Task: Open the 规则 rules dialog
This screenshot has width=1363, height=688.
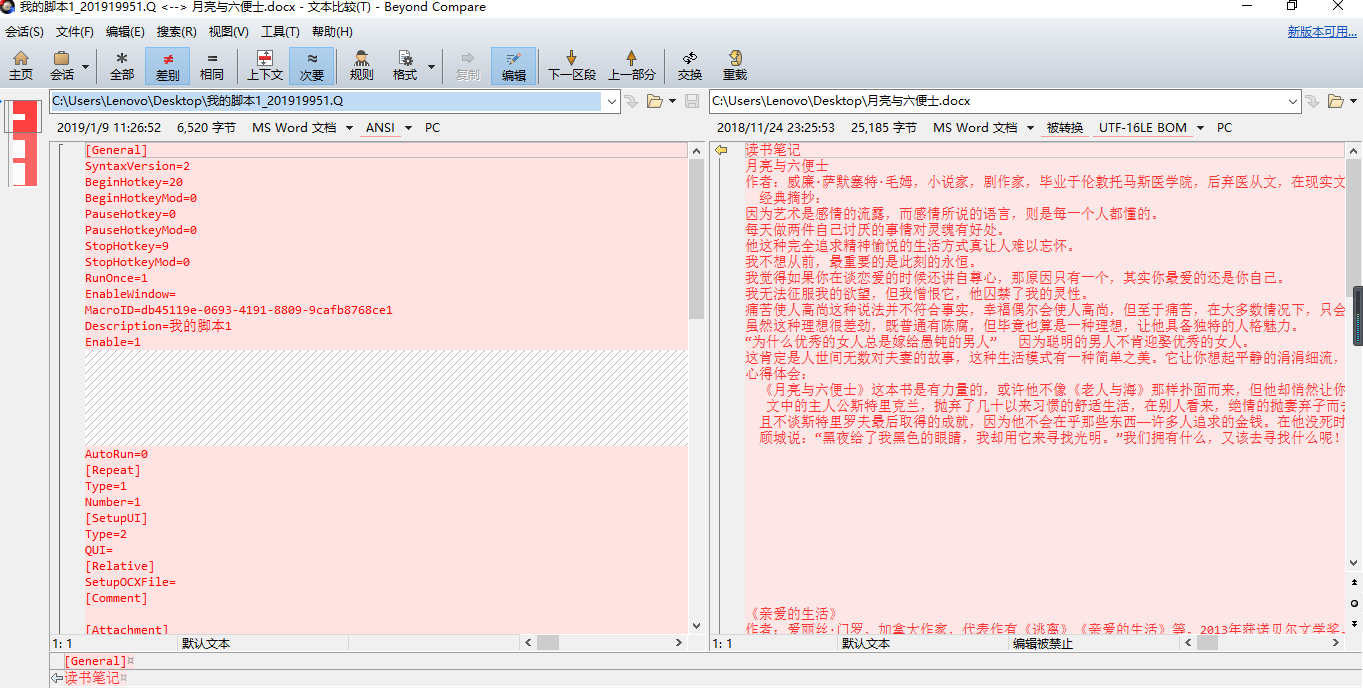Action: [x=362, y=65]
